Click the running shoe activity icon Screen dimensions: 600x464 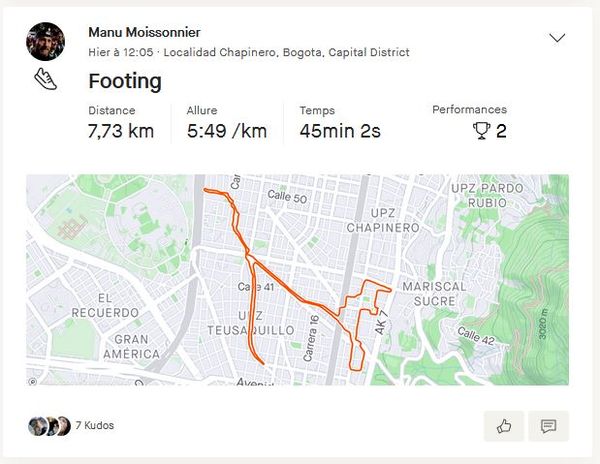(x=45, y=80)
